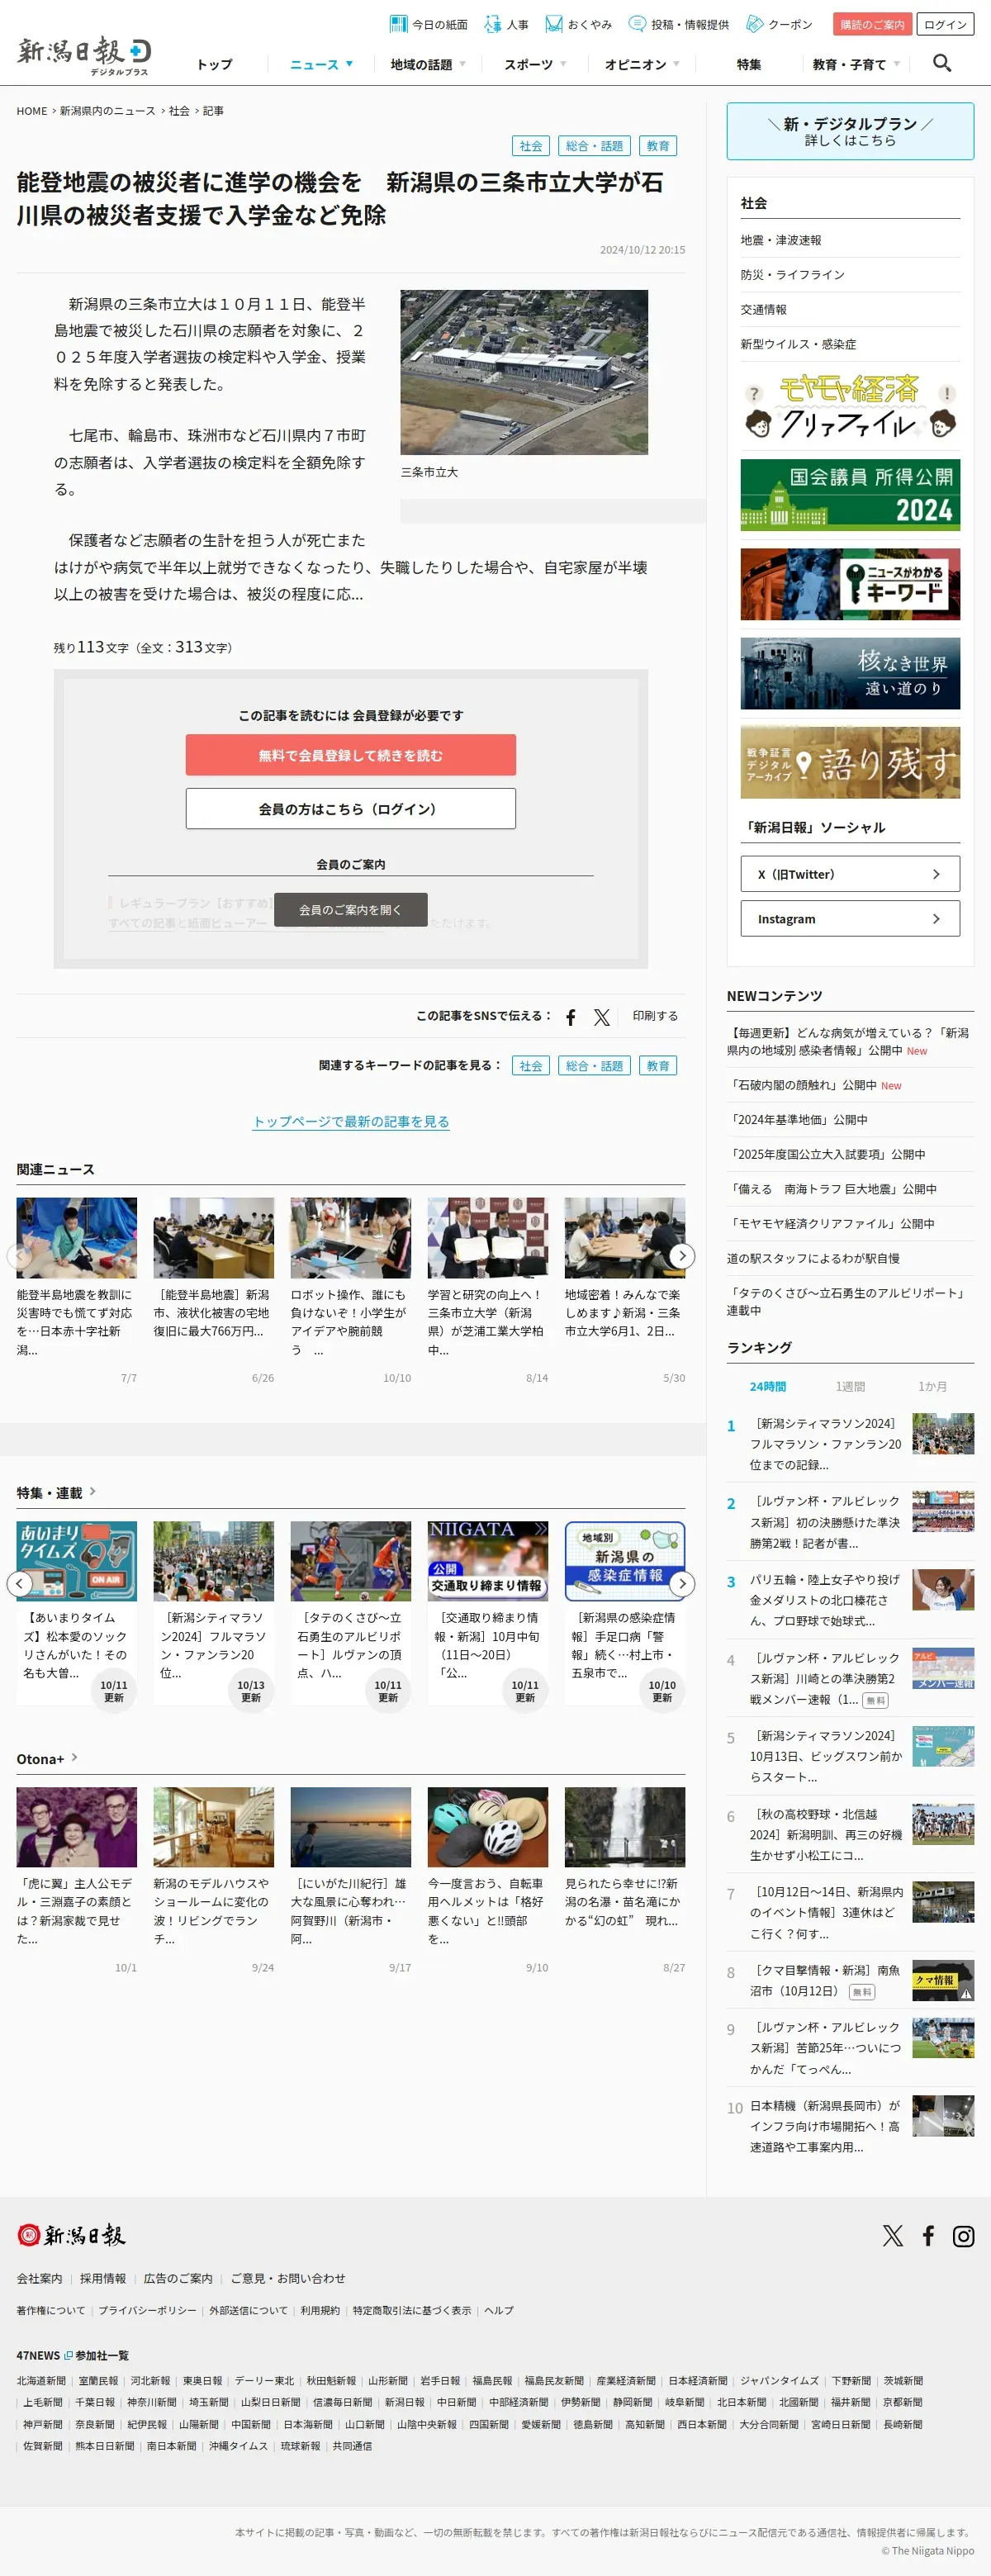Click the 総合・話題 tag above headline
Screen dimensions: 991x2576
coord(594,146)
